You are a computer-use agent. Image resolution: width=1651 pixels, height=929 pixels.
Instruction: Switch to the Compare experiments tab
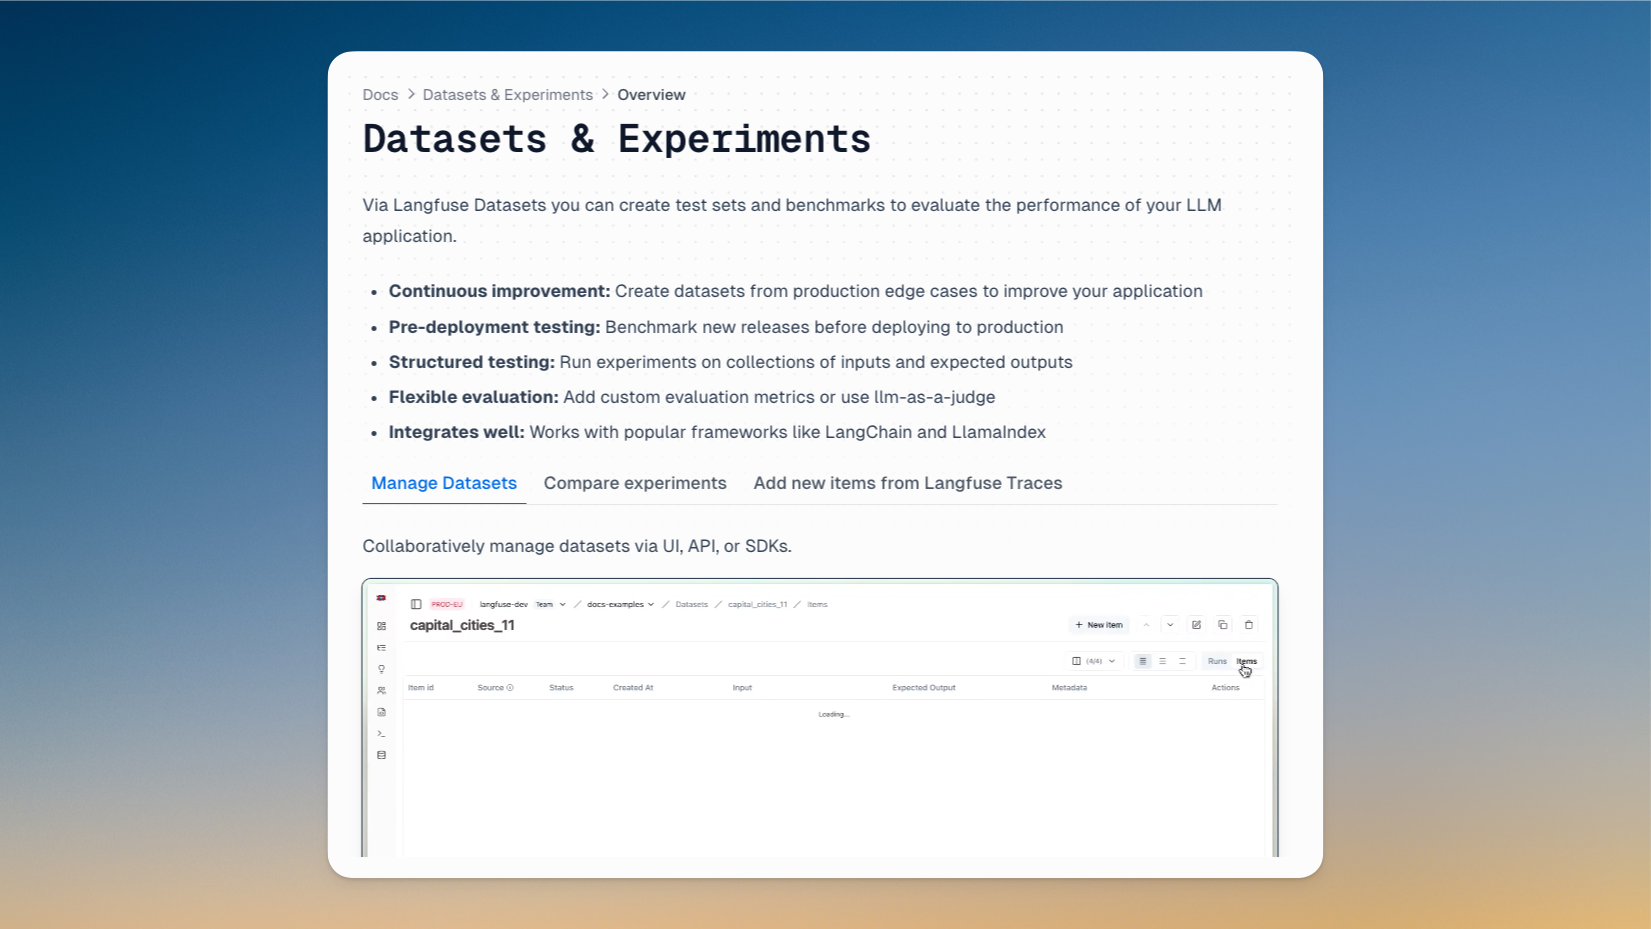[635, 483]
